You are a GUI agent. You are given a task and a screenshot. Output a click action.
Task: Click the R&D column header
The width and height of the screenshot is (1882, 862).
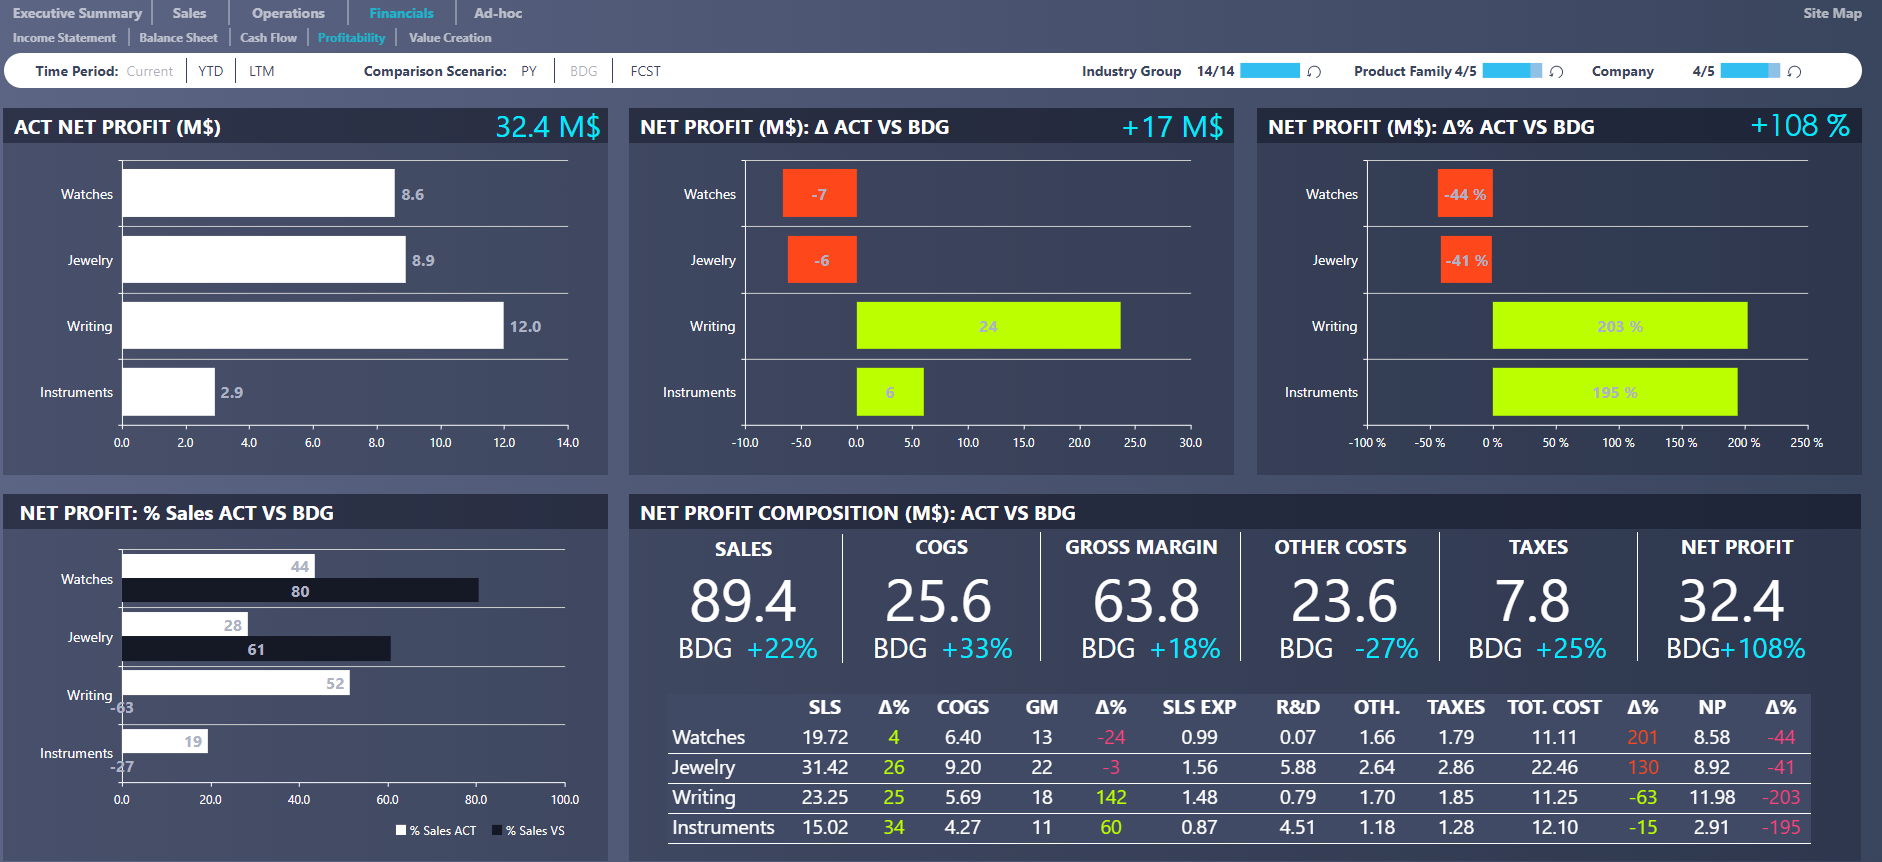(x=1298, y=707)
